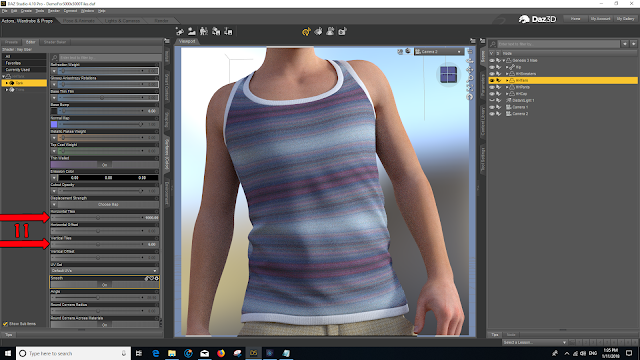
Task: Click the third figure icon in toolbar
Action: click(204, 31)
